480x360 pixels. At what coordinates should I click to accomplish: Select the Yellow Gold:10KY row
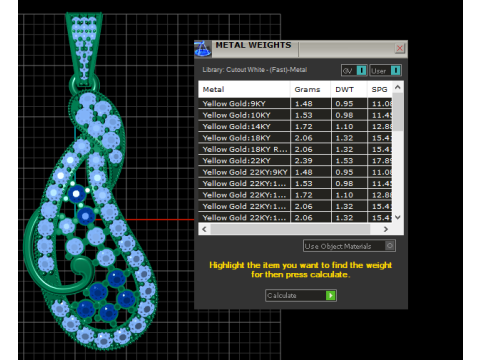[x=296, y=115]
